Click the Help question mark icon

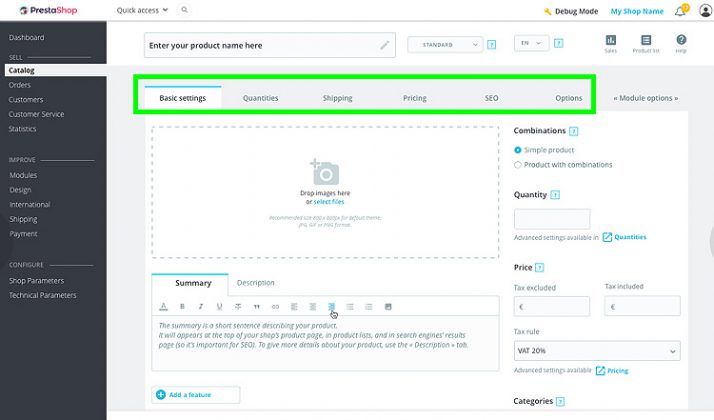coord(681,42)
